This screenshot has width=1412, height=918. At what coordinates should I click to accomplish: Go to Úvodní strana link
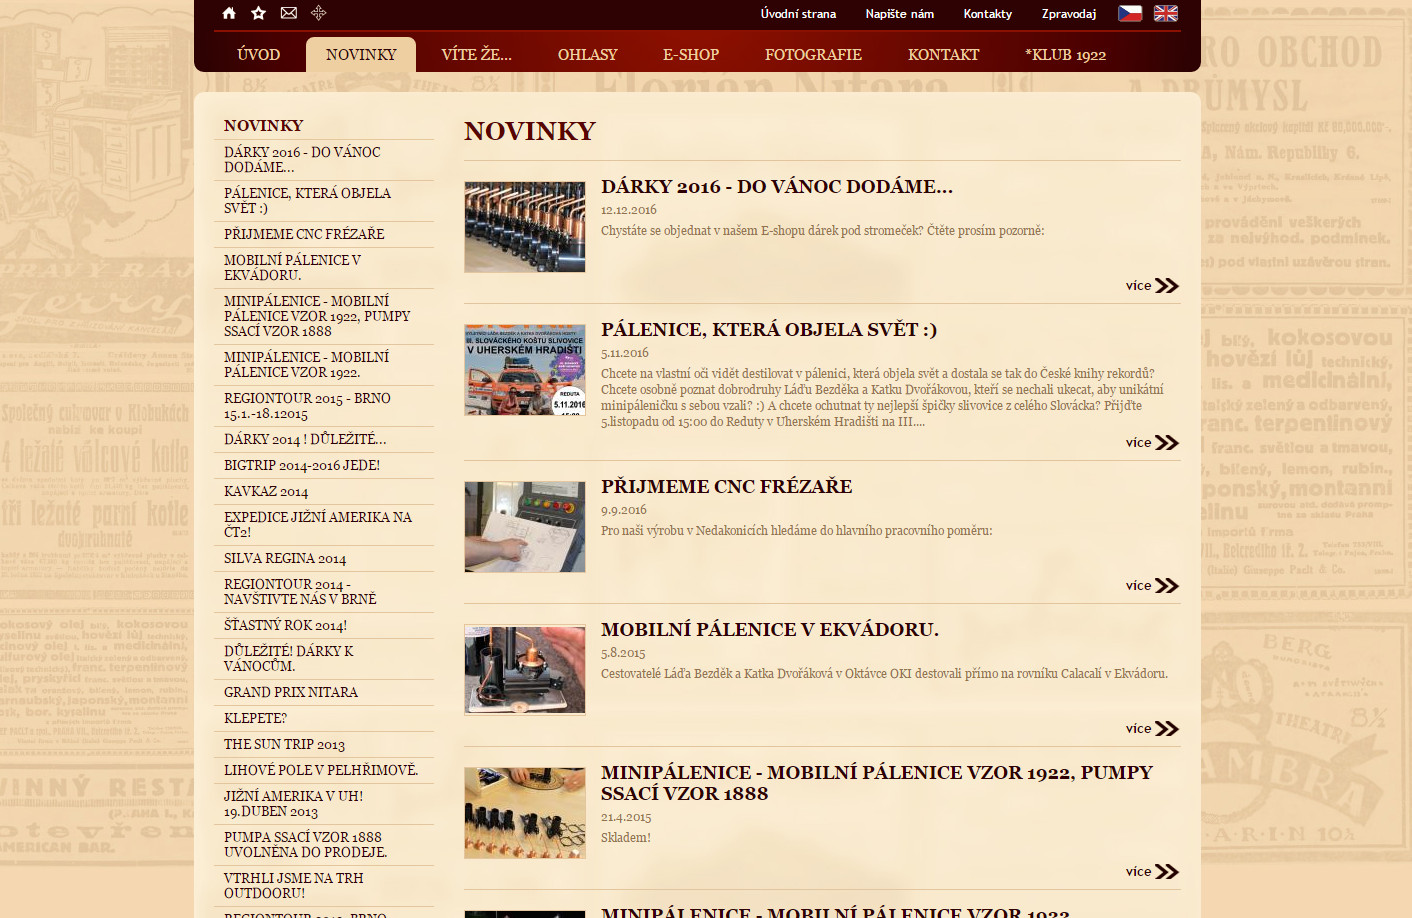[x=798, y=14]
